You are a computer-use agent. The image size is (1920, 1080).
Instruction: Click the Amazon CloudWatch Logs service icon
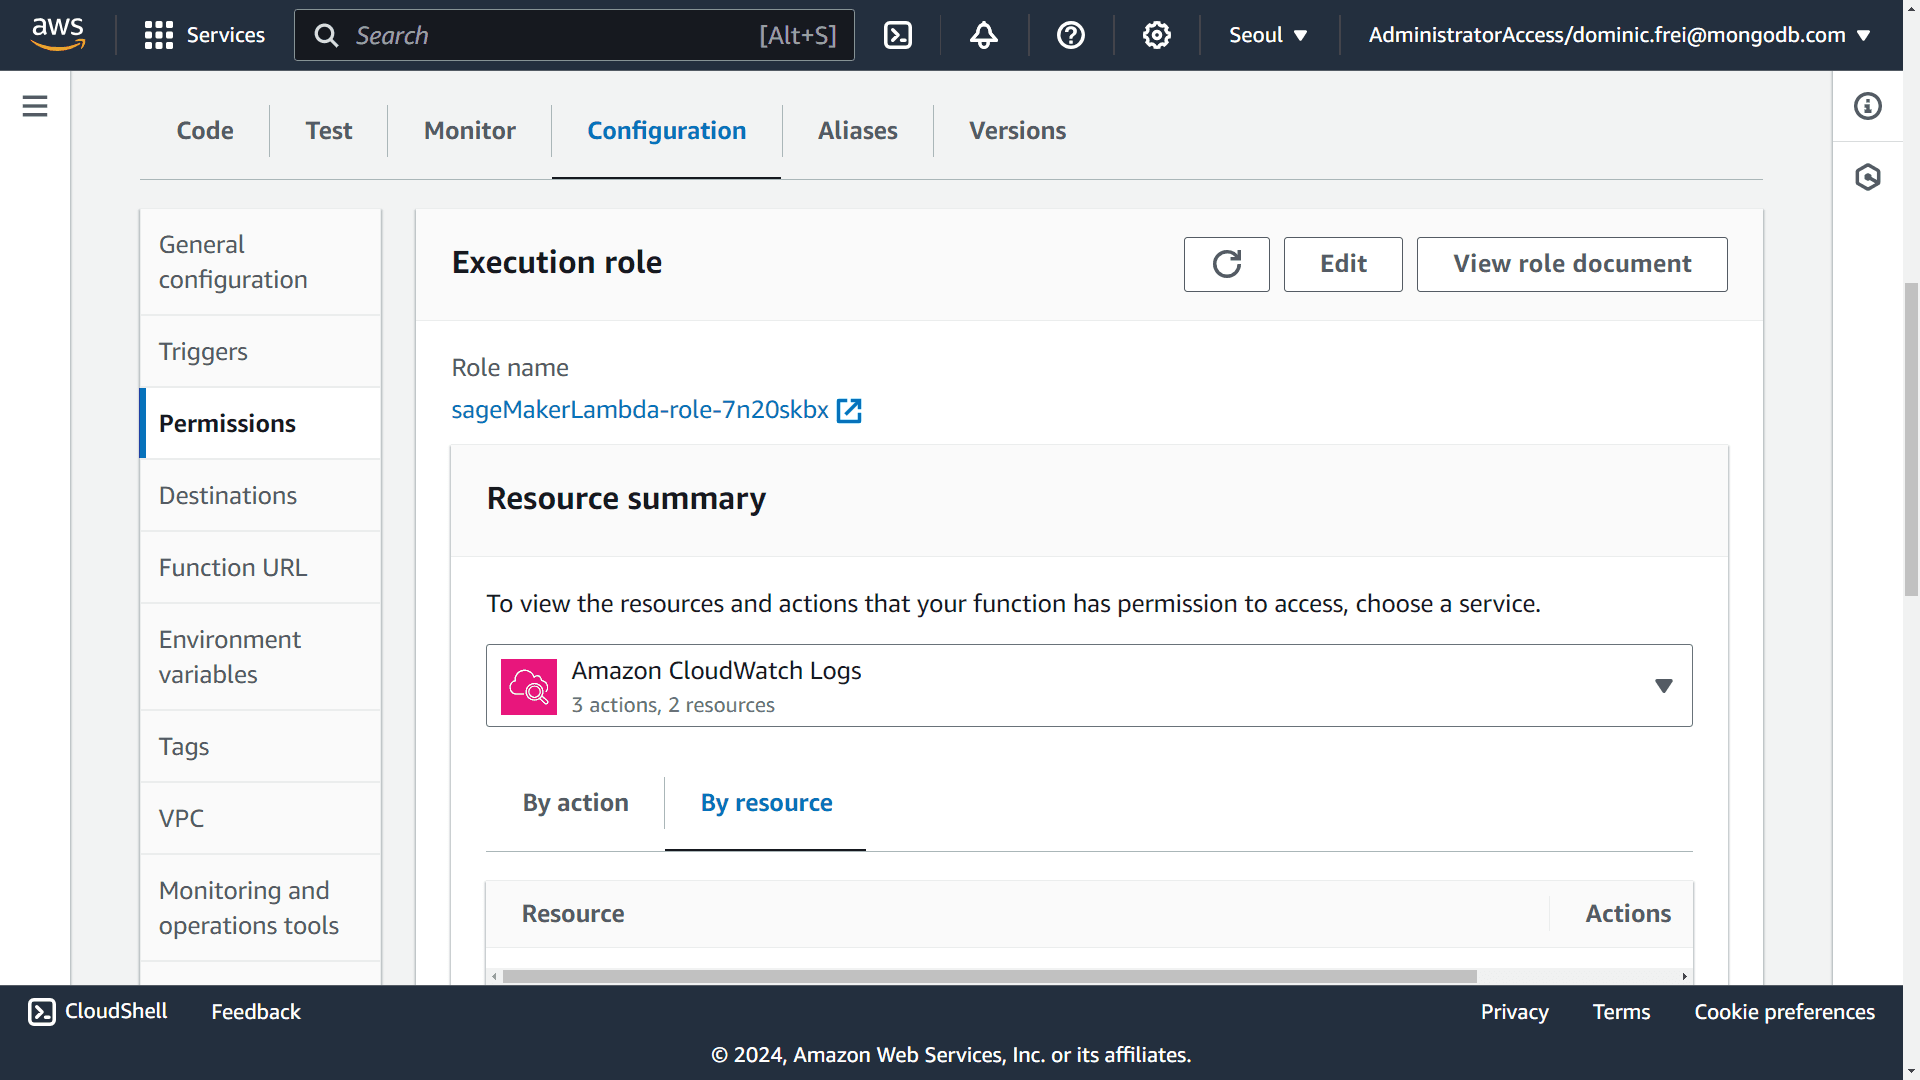click(x=529, y=686)
